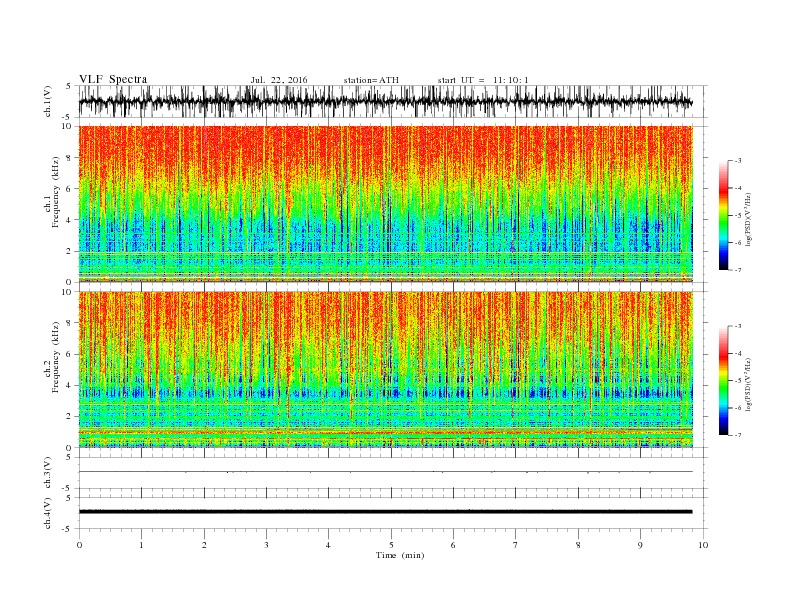This screenshot has height=612, width=792.
Task: Click the ch.4 voltage trace panel
Action: [x=393, y=513]
